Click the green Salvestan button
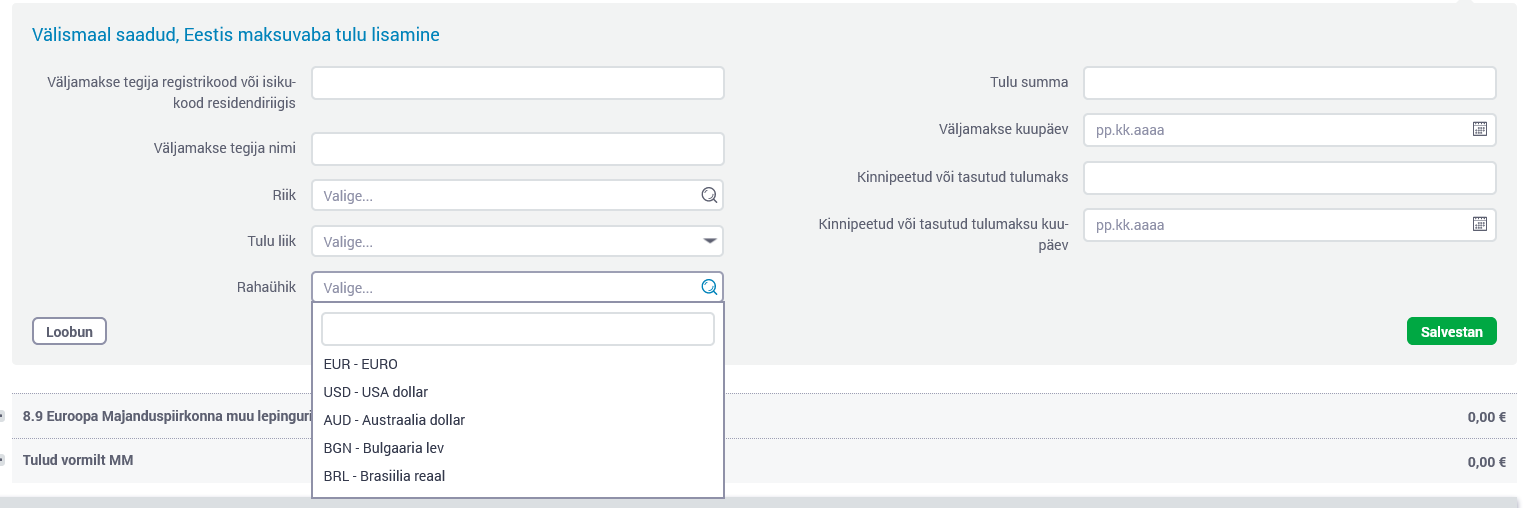This screenshot has width=1529, height=508. [x=1451, y=332]
